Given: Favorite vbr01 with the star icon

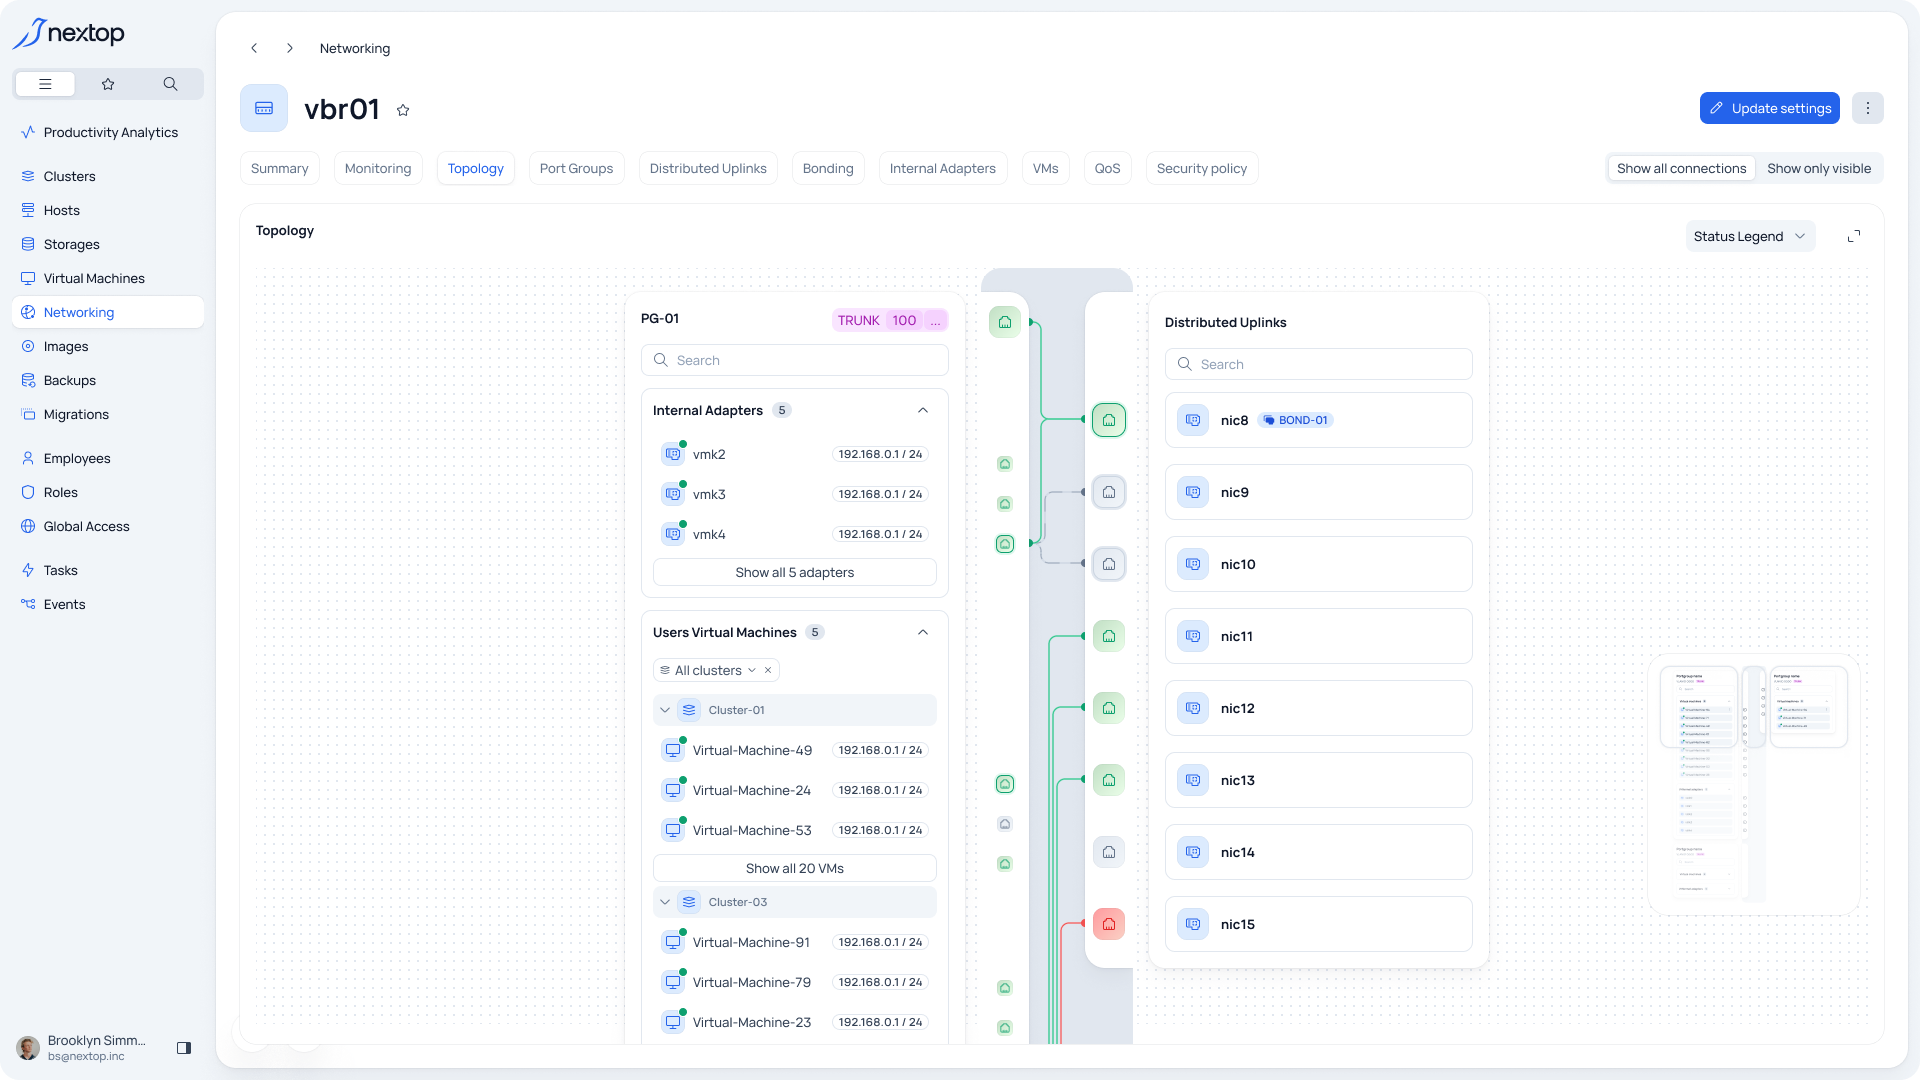Looking at the screenshot, I should (x=403, y=110).
